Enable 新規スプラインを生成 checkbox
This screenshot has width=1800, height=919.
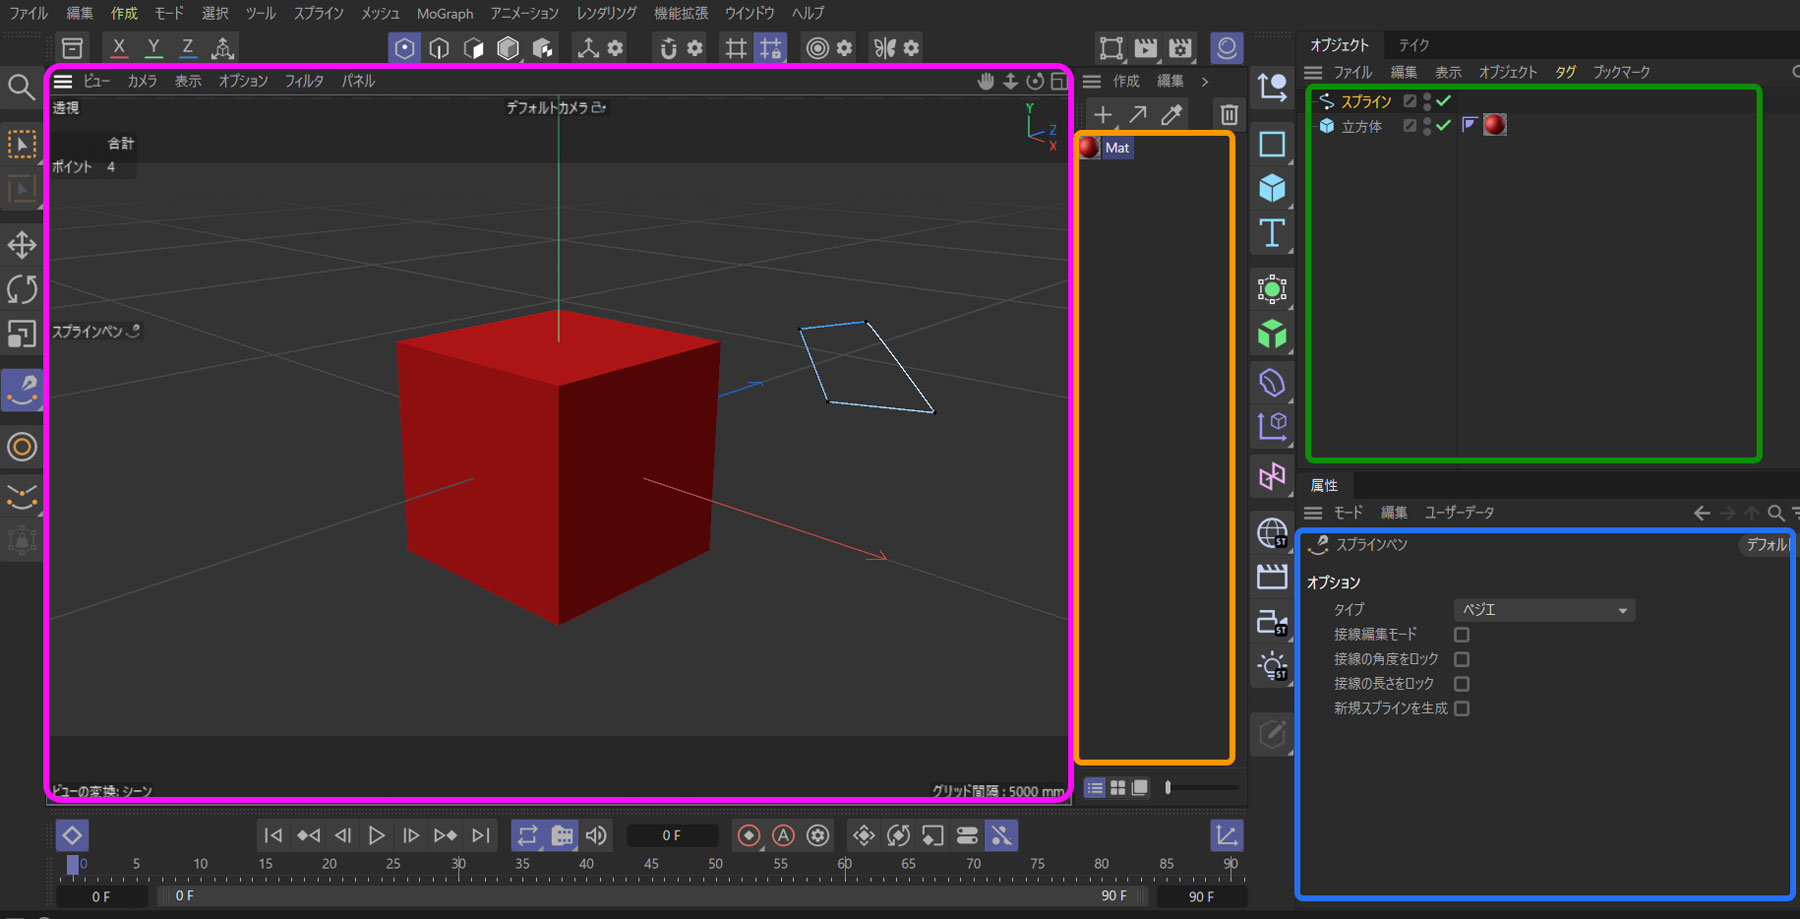[x=1461, y=709]
